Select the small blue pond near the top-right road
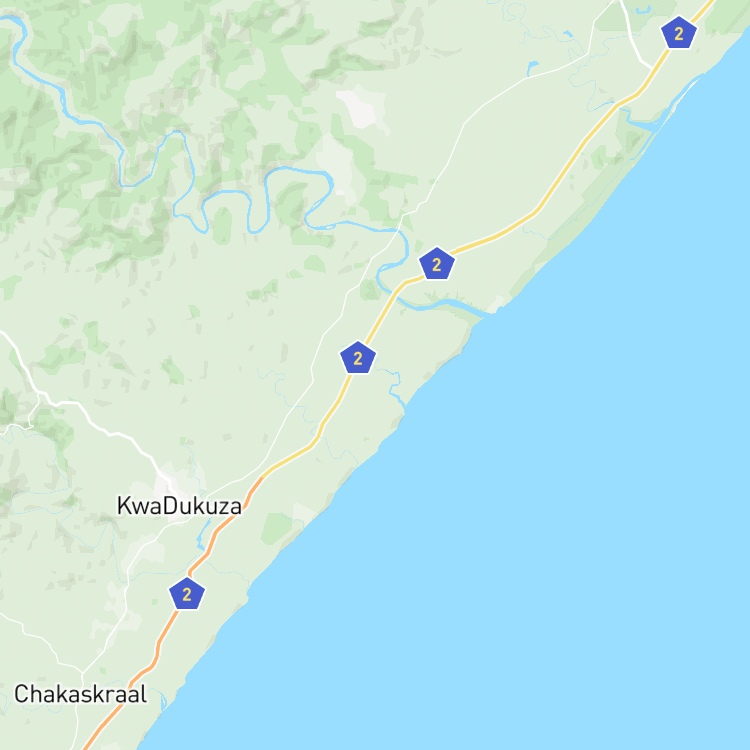750x750 pixels. tap(532, 67)
